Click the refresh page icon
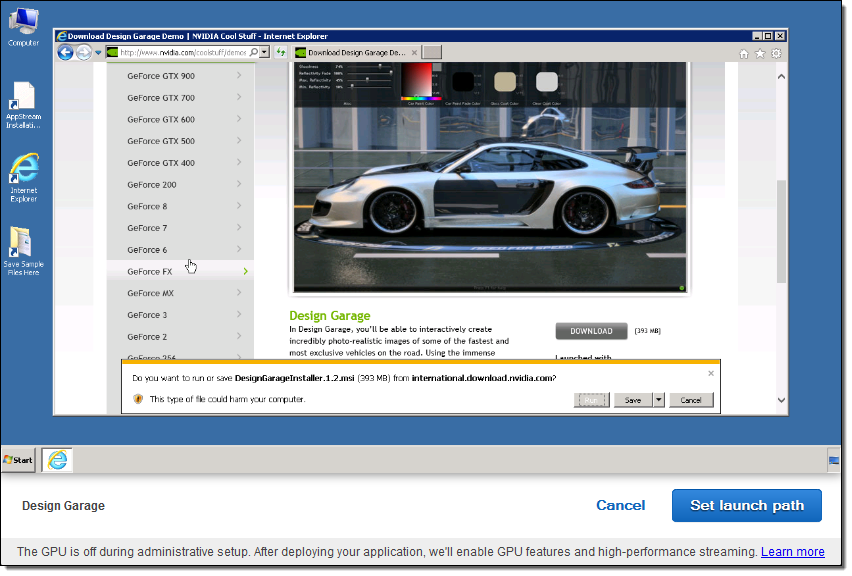Viewport: 852px width, 576px height. click(280, 52)
